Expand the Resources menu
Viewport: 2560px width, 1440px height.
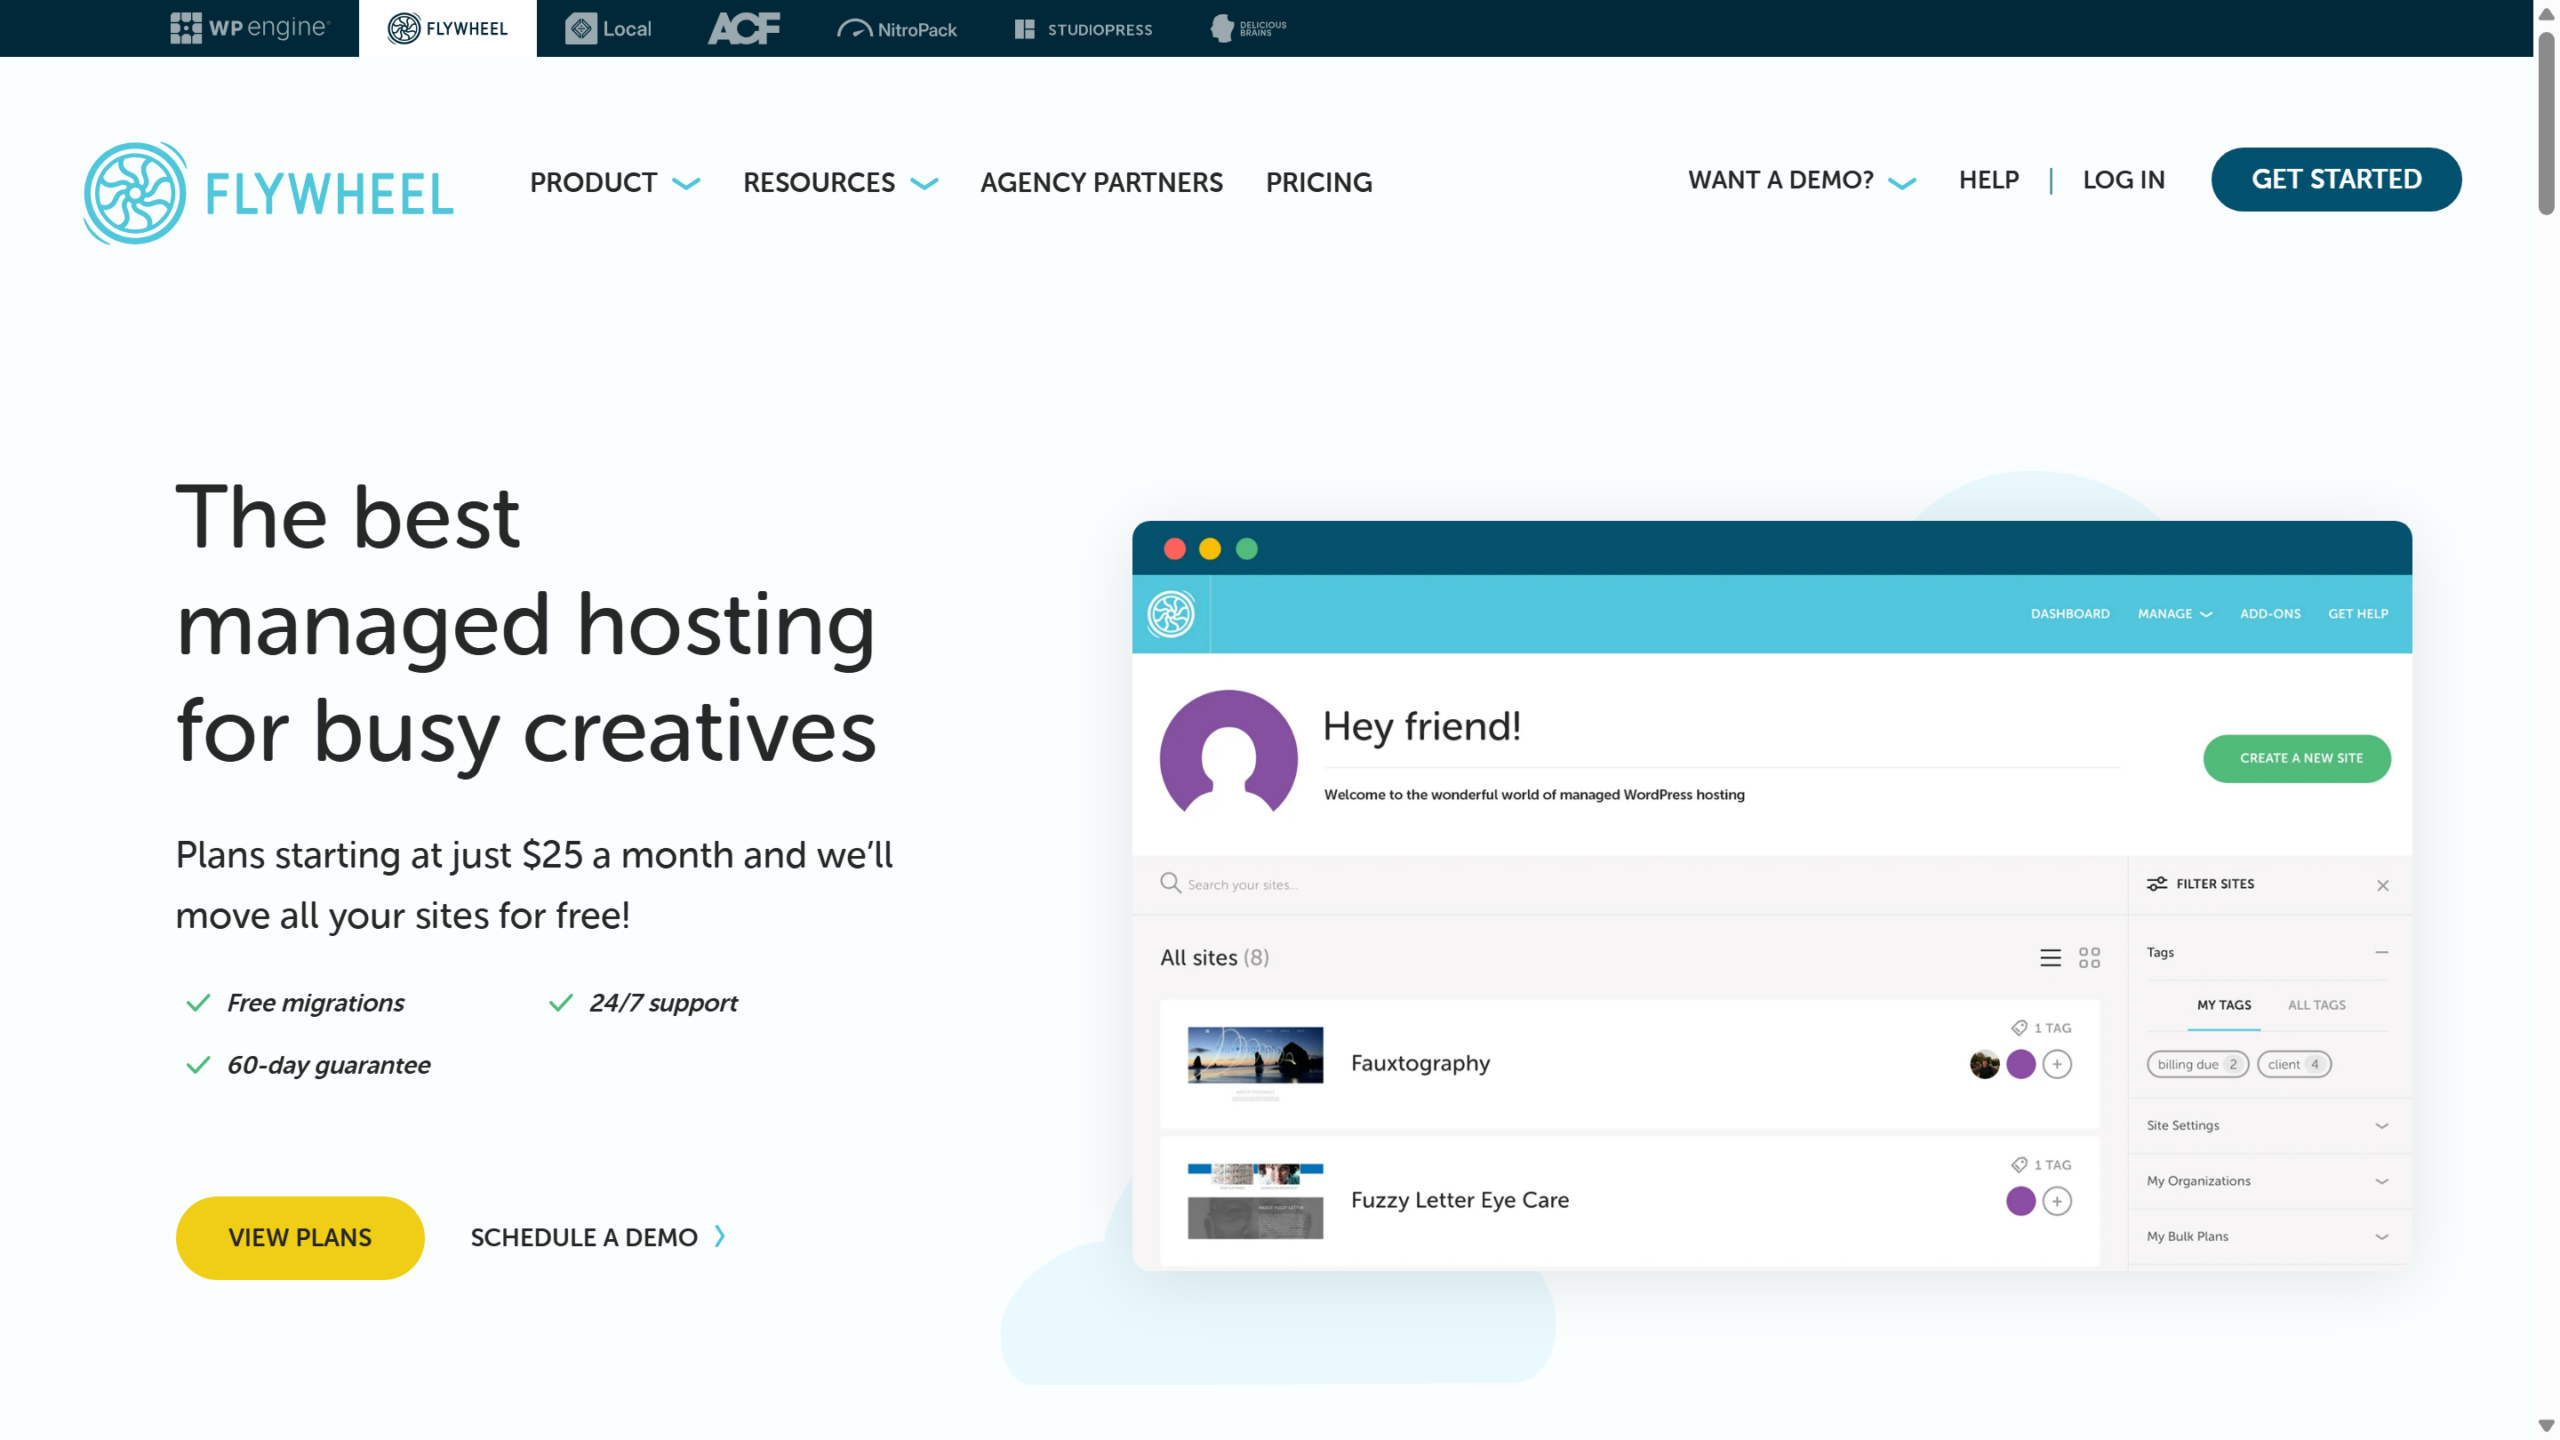coord(840,182)
